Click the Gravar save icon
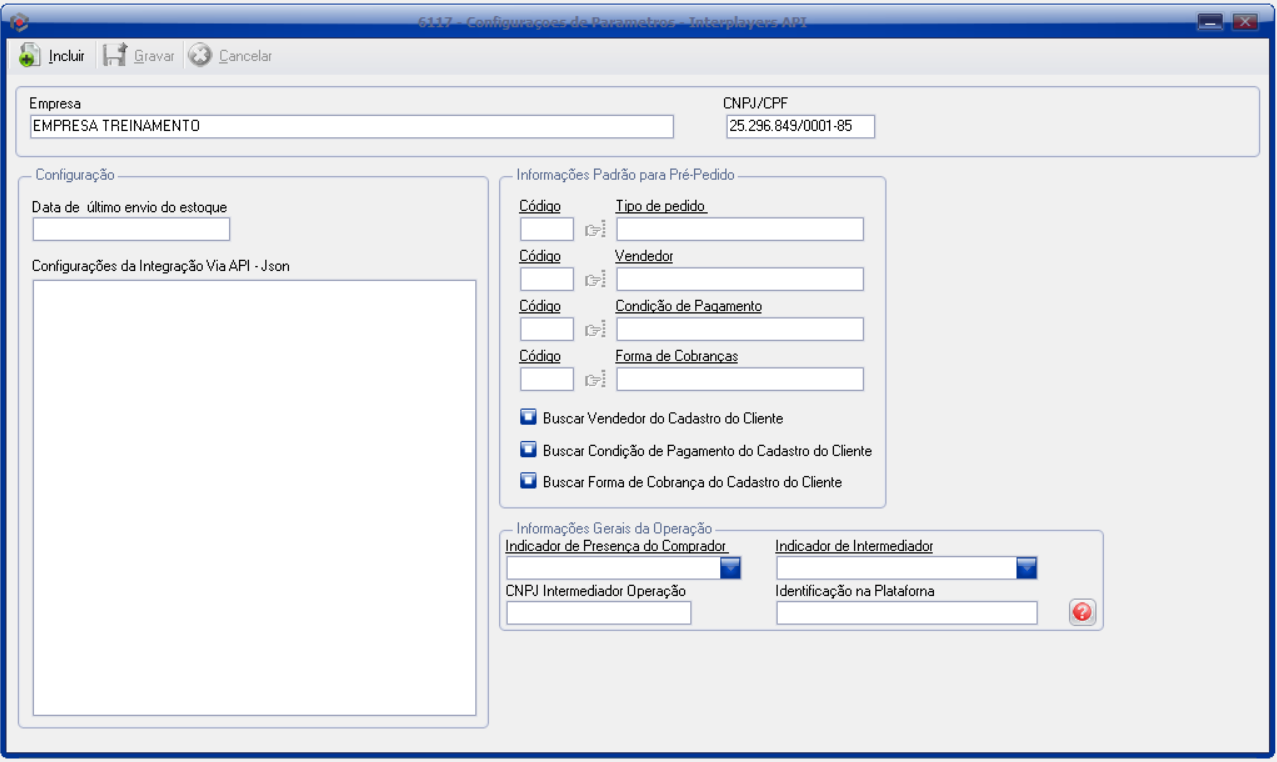Screen dimensions: 1277x762 pos(115,56)
